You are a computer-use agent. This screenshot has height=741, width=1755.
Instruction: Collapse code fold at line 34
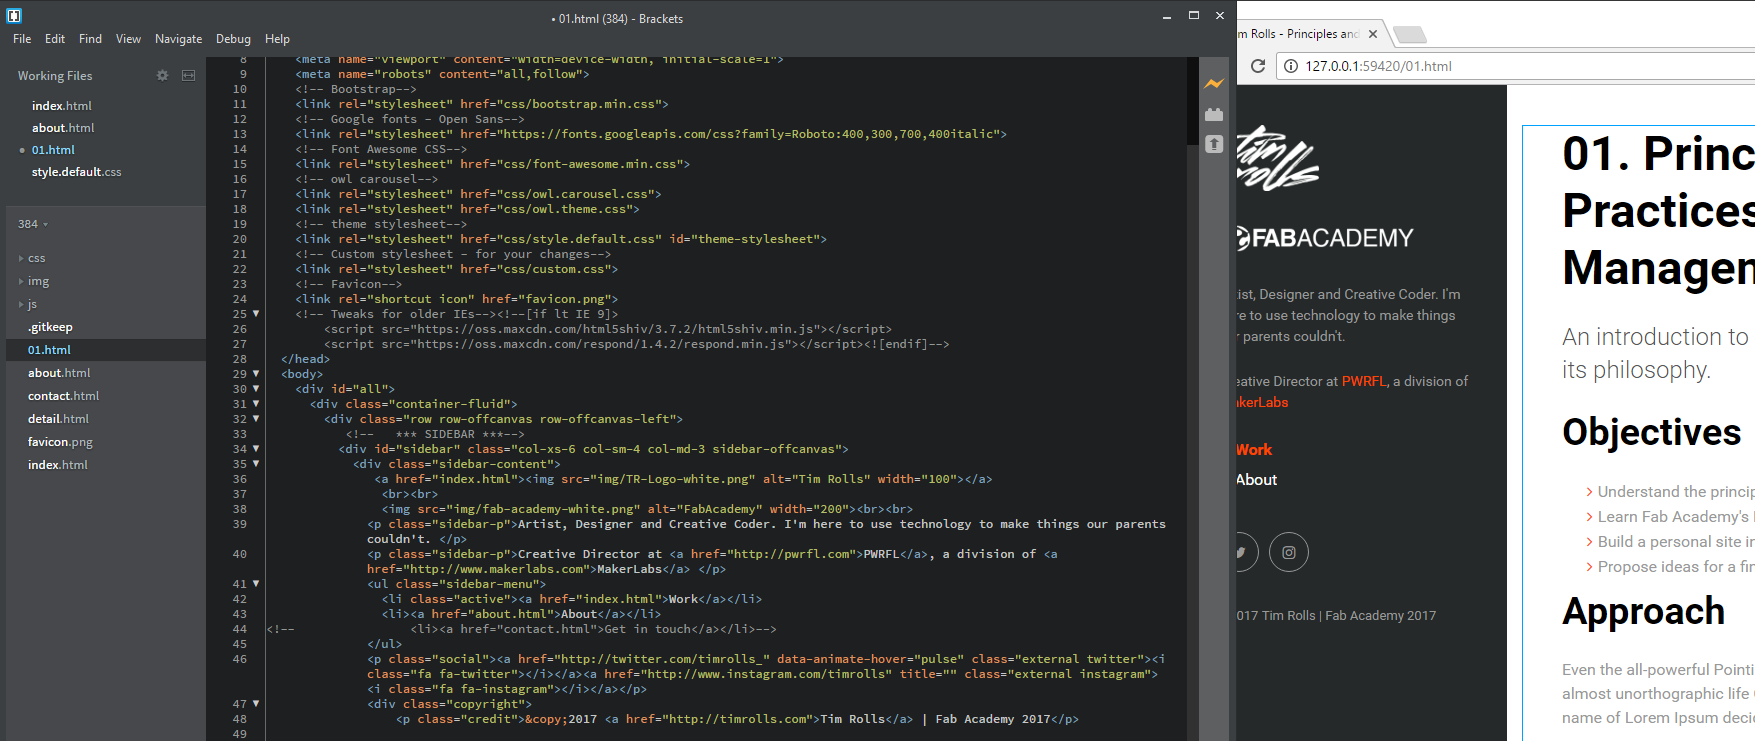[256, 449]
